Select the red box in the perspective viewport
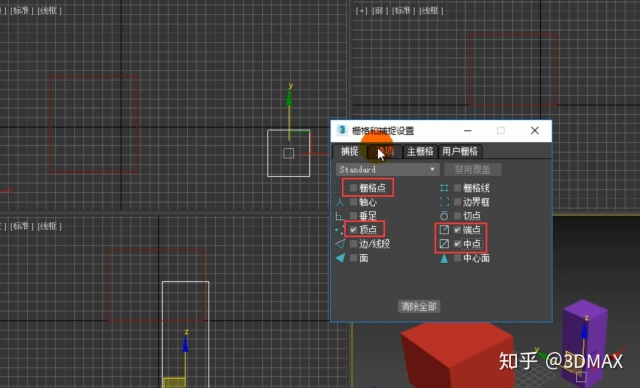 [x=457, y=355]
